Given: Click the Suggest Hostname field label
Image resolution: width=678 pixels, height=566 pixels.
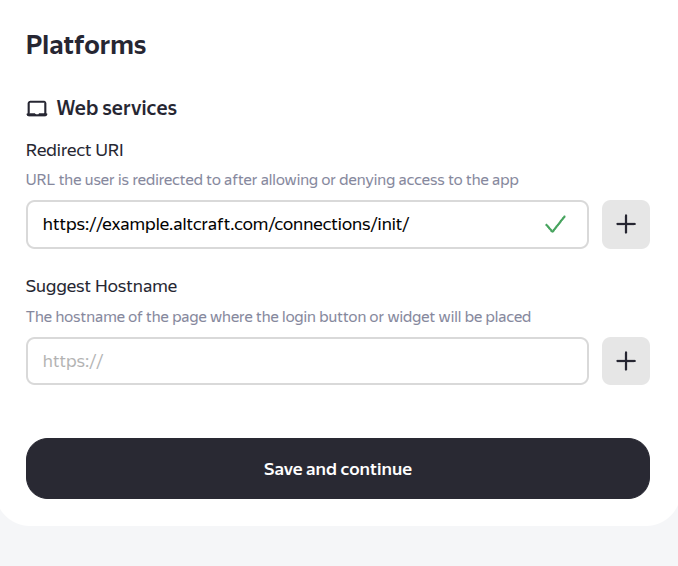Looking at the screenshot, I should (x=101, y=286).
